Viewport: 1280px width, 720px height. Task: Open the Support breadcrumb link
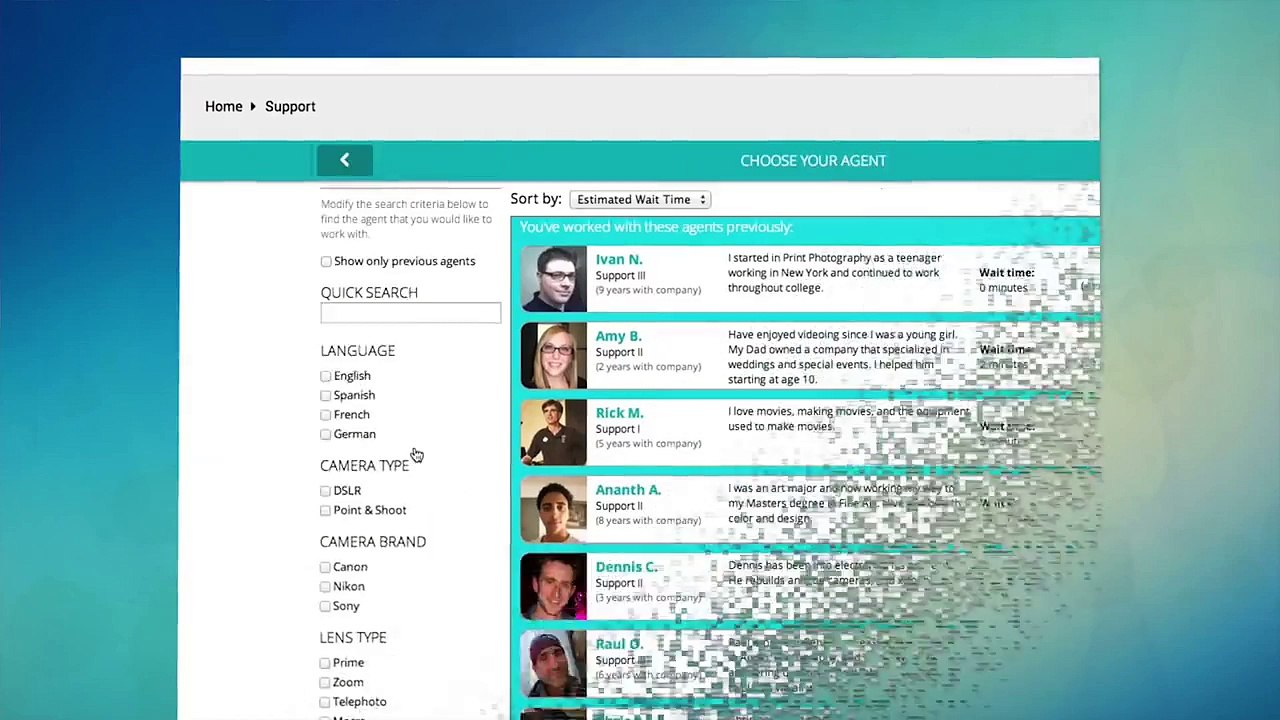(290, 106)
